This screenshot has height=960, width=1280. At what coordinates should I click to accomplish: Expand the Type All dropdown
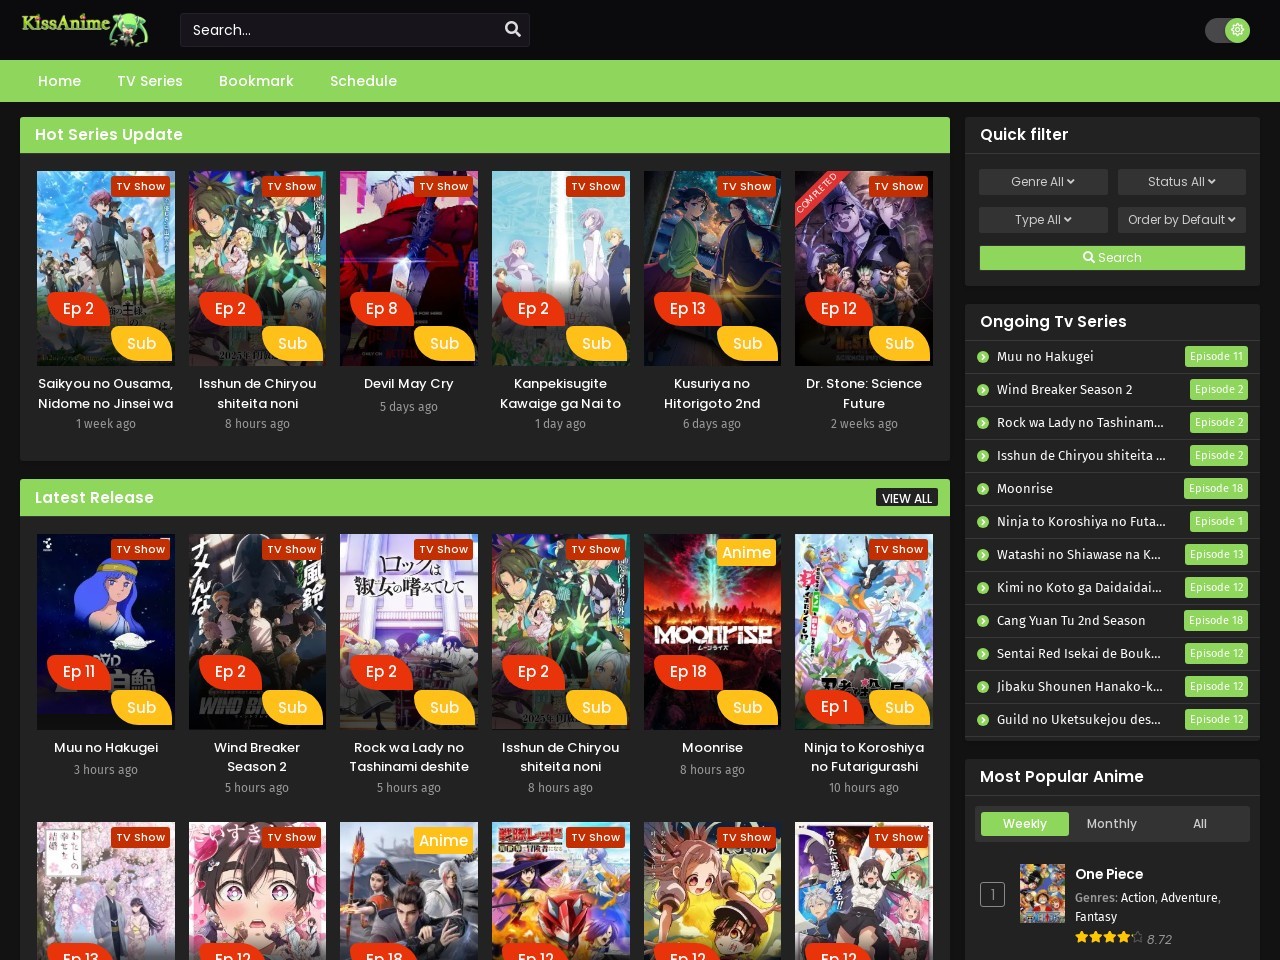1043,219
